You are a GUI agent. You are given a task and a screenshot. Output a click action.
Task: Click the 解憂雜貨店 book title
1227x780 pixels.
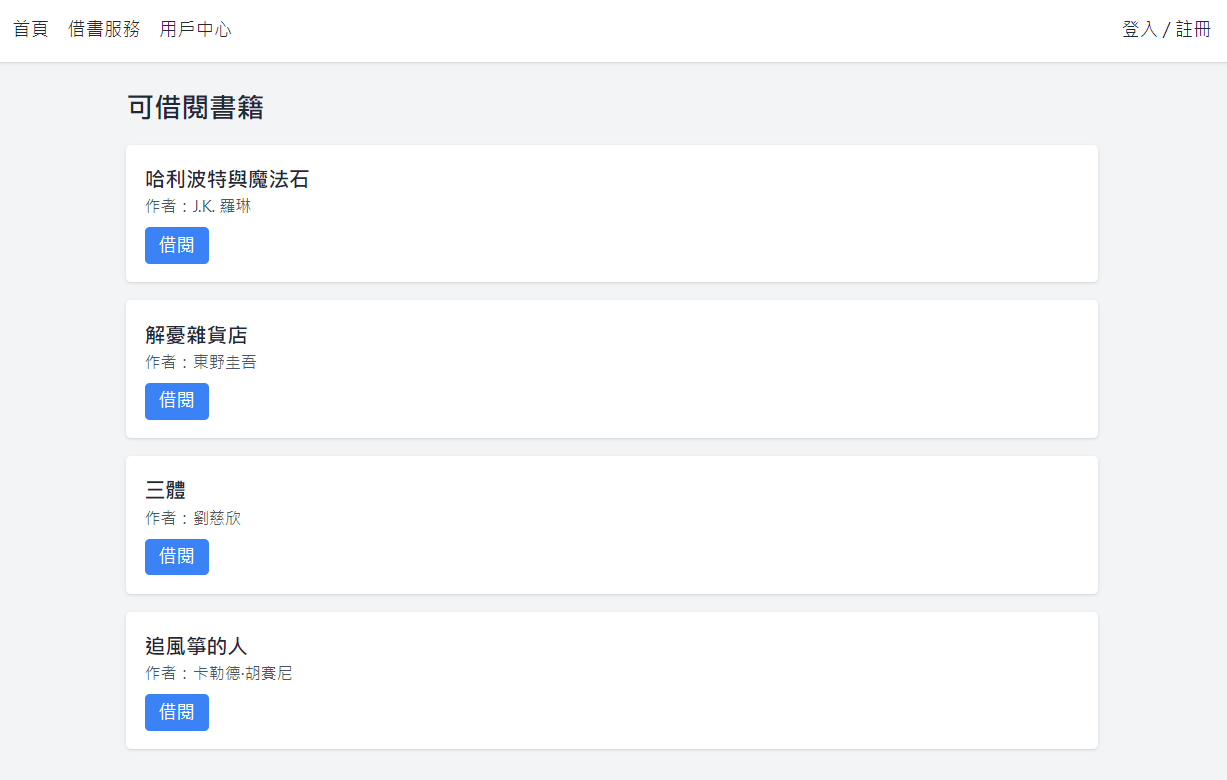196,335
